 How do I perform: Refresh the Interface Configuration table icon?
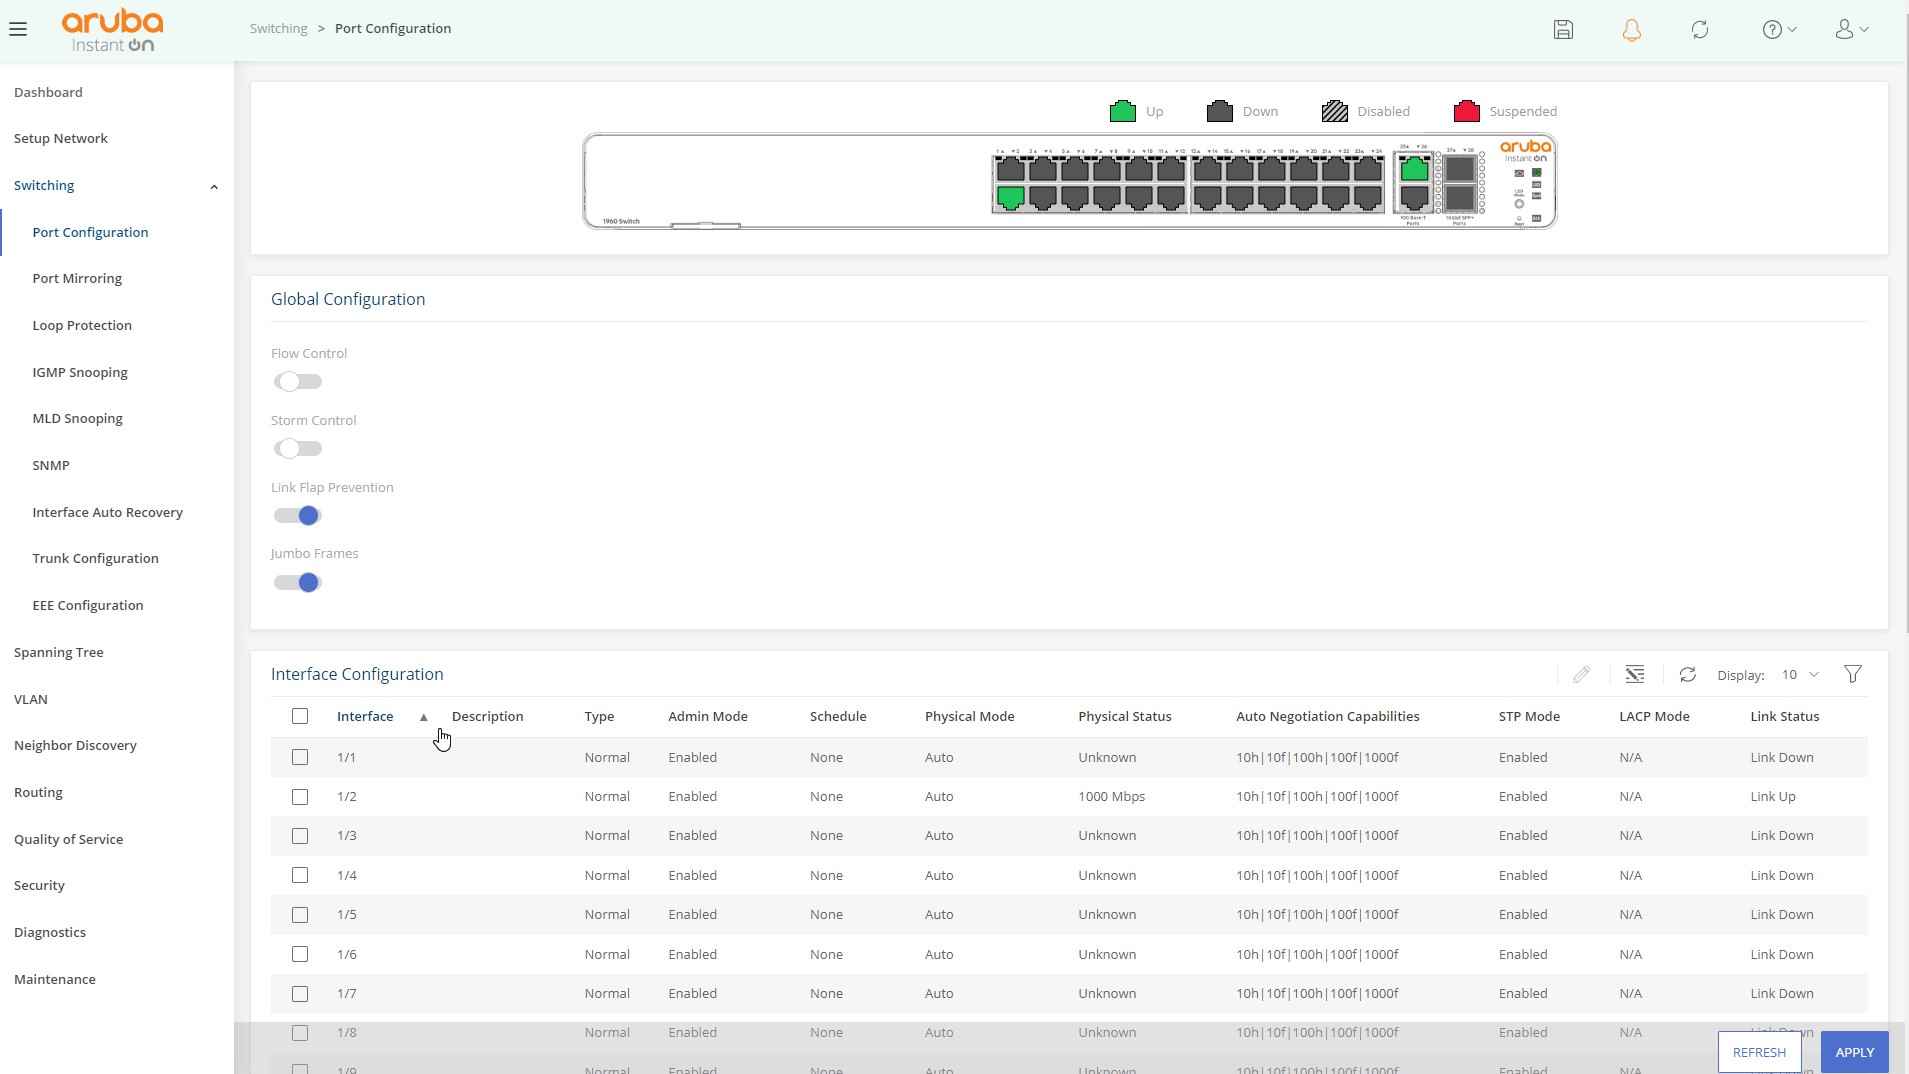tap(1687, 675)
